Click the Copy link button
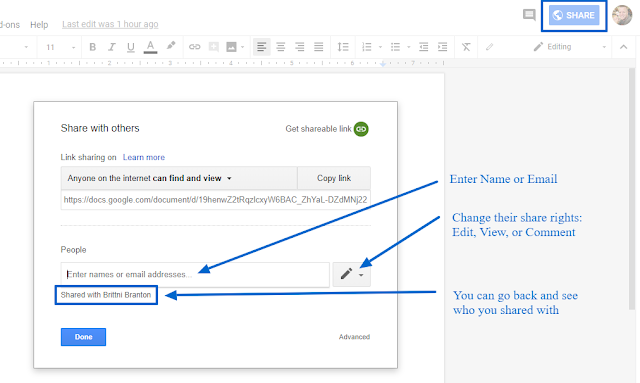This screenshot has height=383, width=640. click(x=334, y=178)
